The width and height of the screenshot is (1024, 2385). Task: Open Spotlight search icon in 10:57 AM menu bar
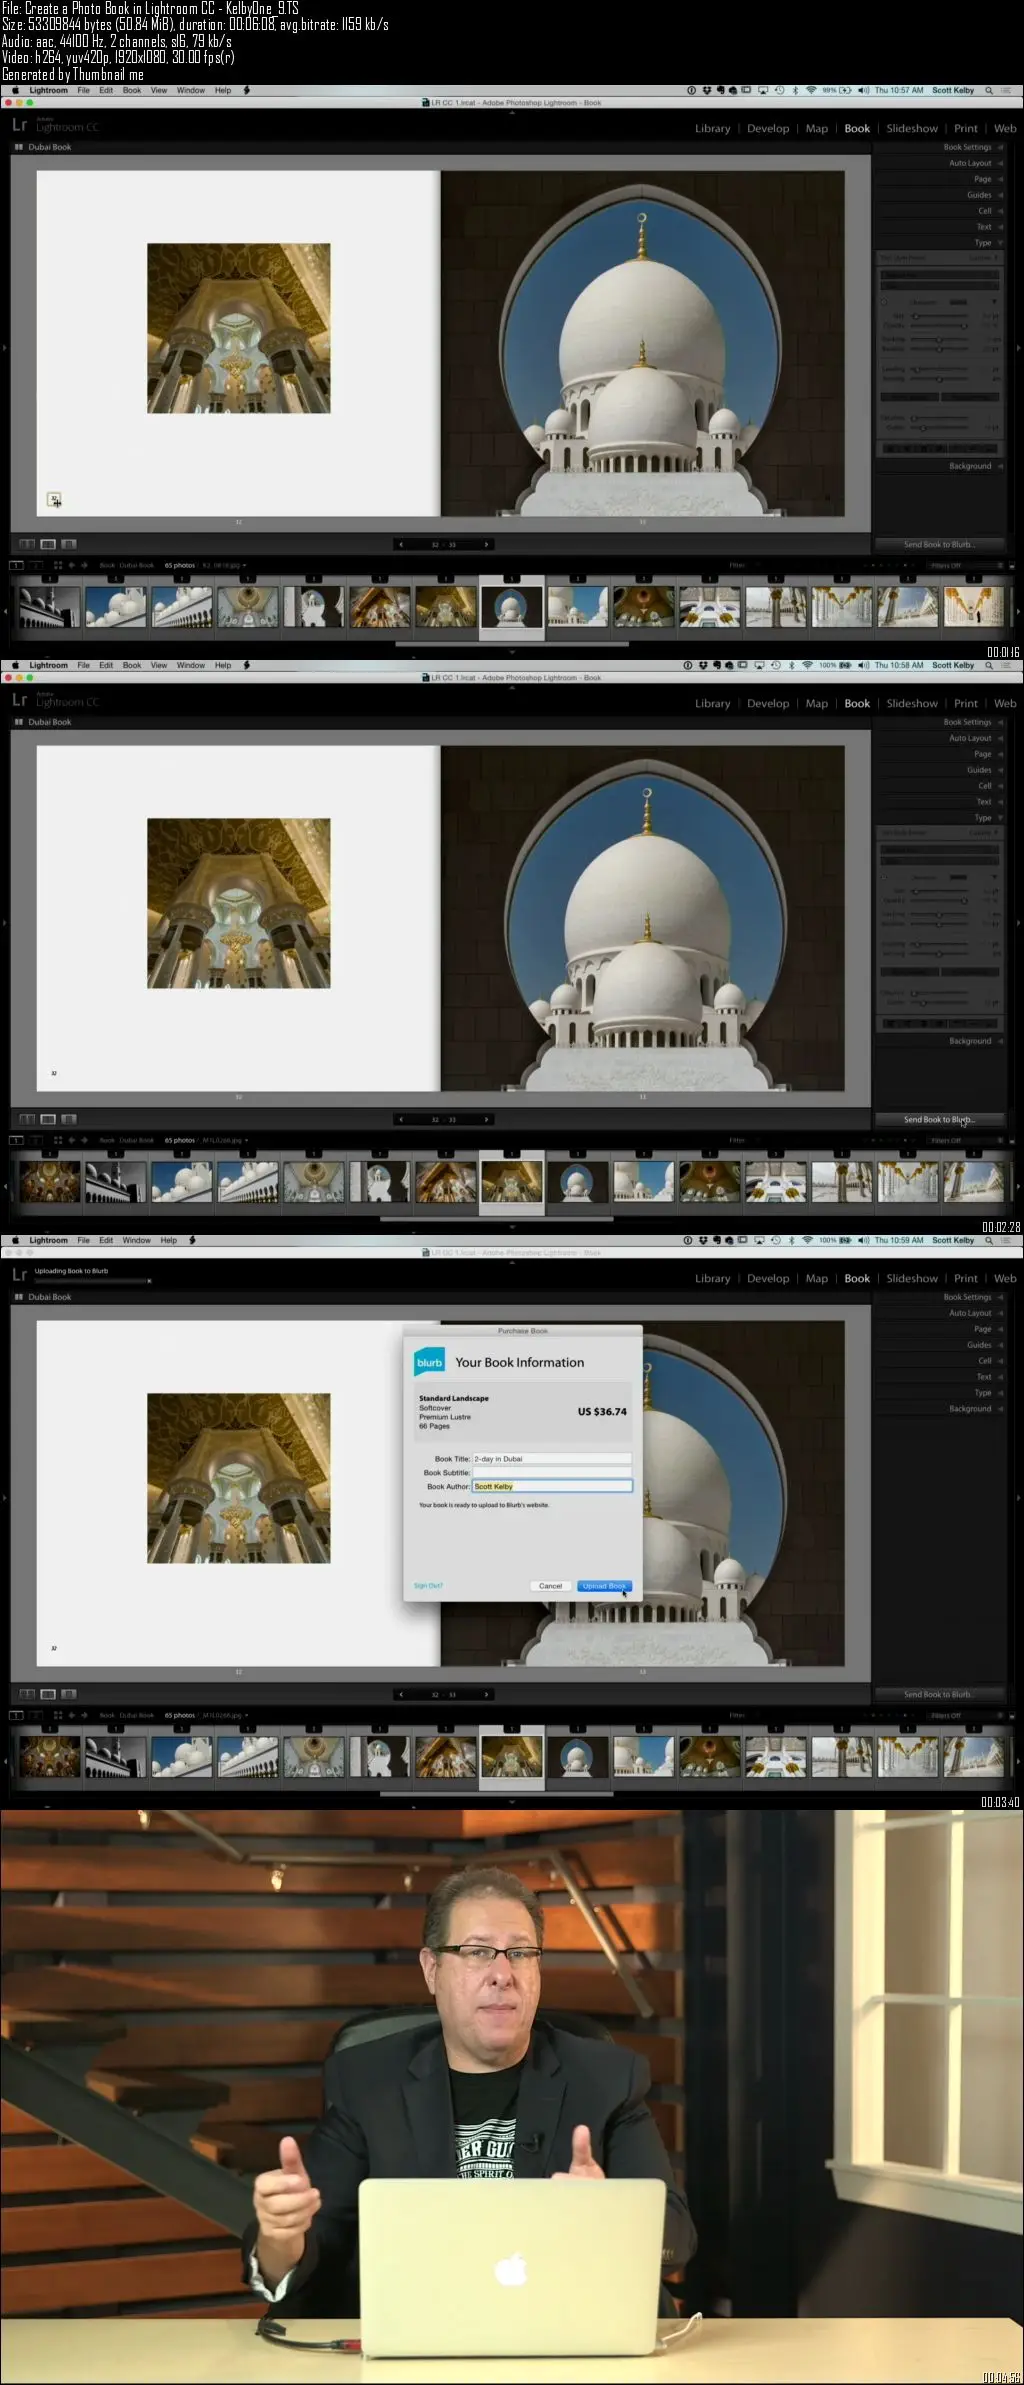989,90
